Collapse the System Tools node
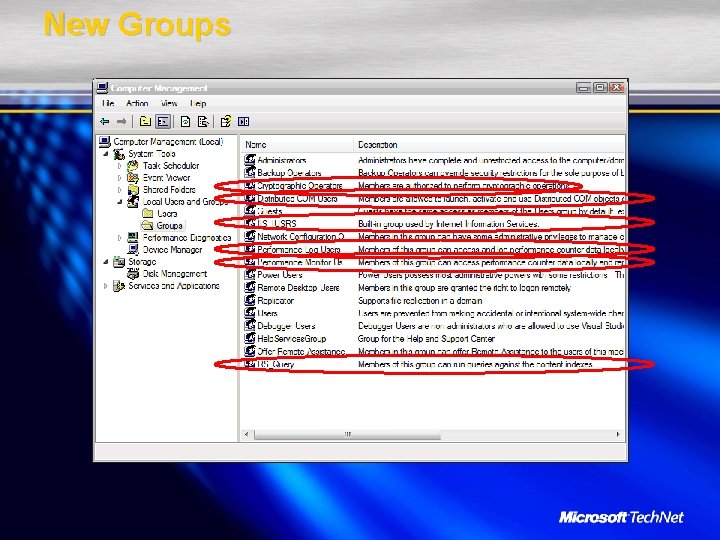Image resolution: width=720 pixels, height=540 pixels. click(x=106, y=154)
